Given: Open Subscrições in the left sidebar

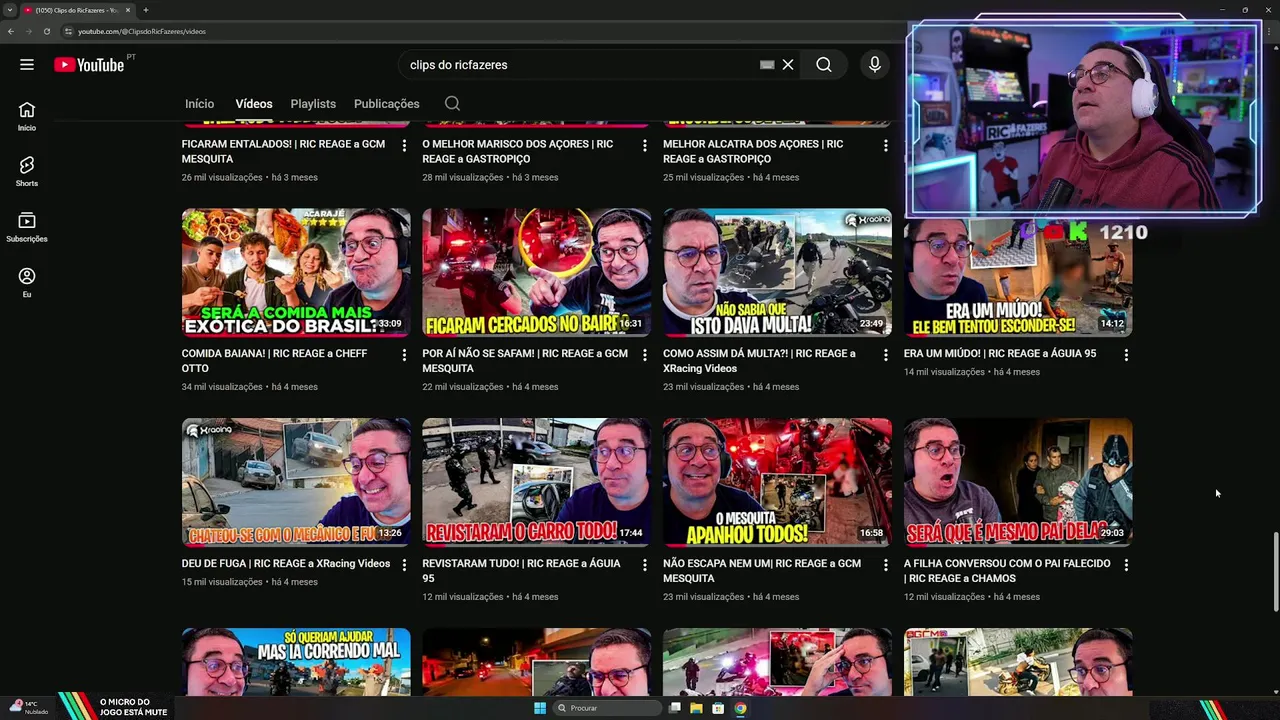Looking at the screenshot, I should click(27, 227).
